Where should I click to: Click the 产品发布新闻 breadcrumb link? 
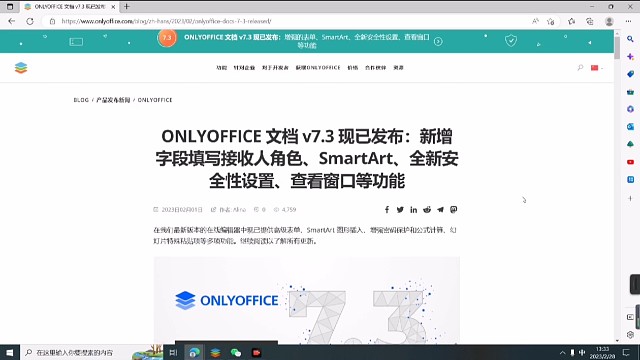113,100
